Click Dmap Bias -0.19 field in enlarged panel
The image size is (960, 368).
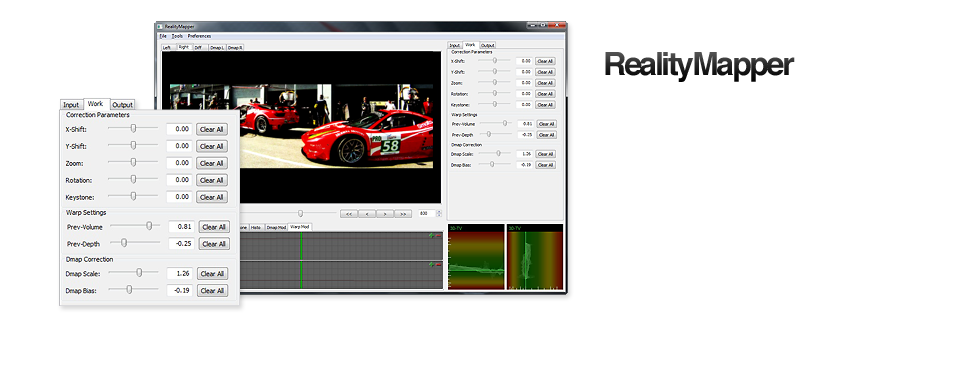[180, 291]
